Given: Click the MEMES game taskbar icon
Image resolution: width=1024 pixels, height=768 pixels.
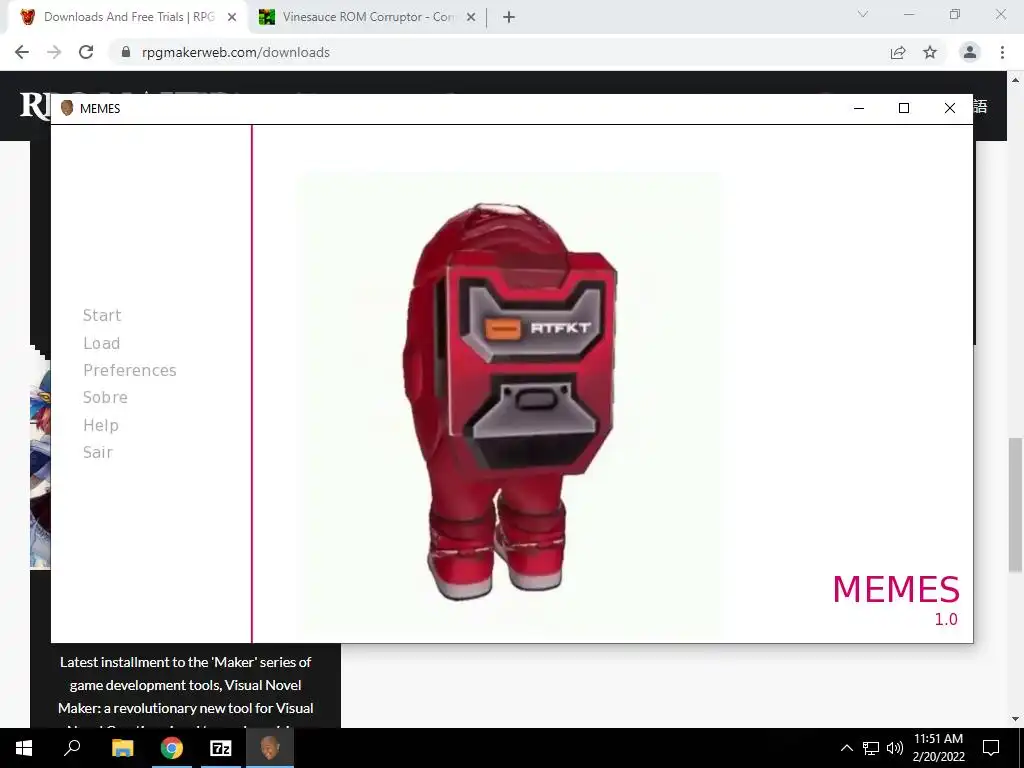Looking at the screenshot, I should [x=270, y=748].
